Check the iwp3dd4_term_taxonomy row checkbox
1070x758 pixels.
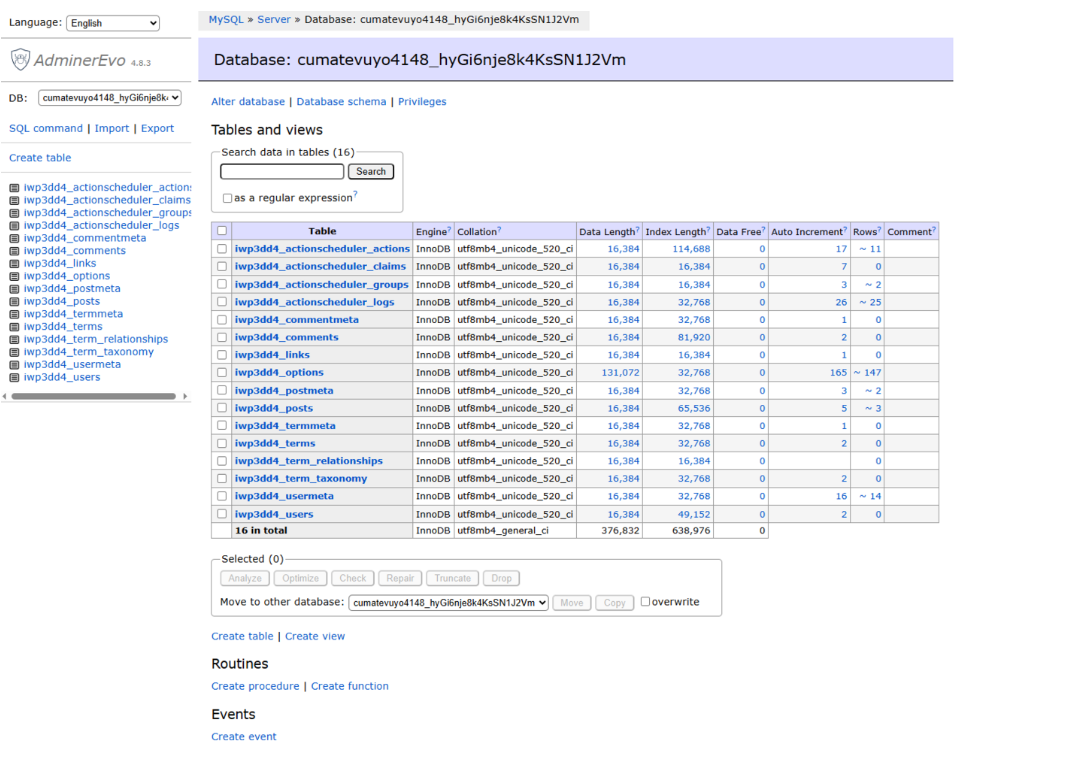(222, 478)
